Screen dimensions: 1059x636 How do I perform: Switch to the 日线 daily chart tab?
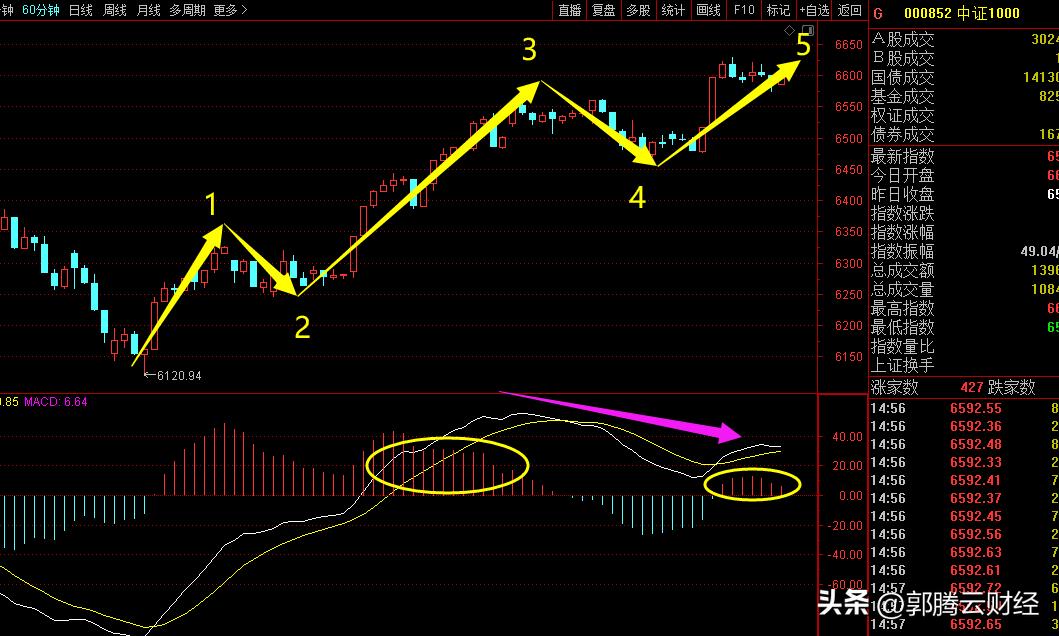click(81, 10)
